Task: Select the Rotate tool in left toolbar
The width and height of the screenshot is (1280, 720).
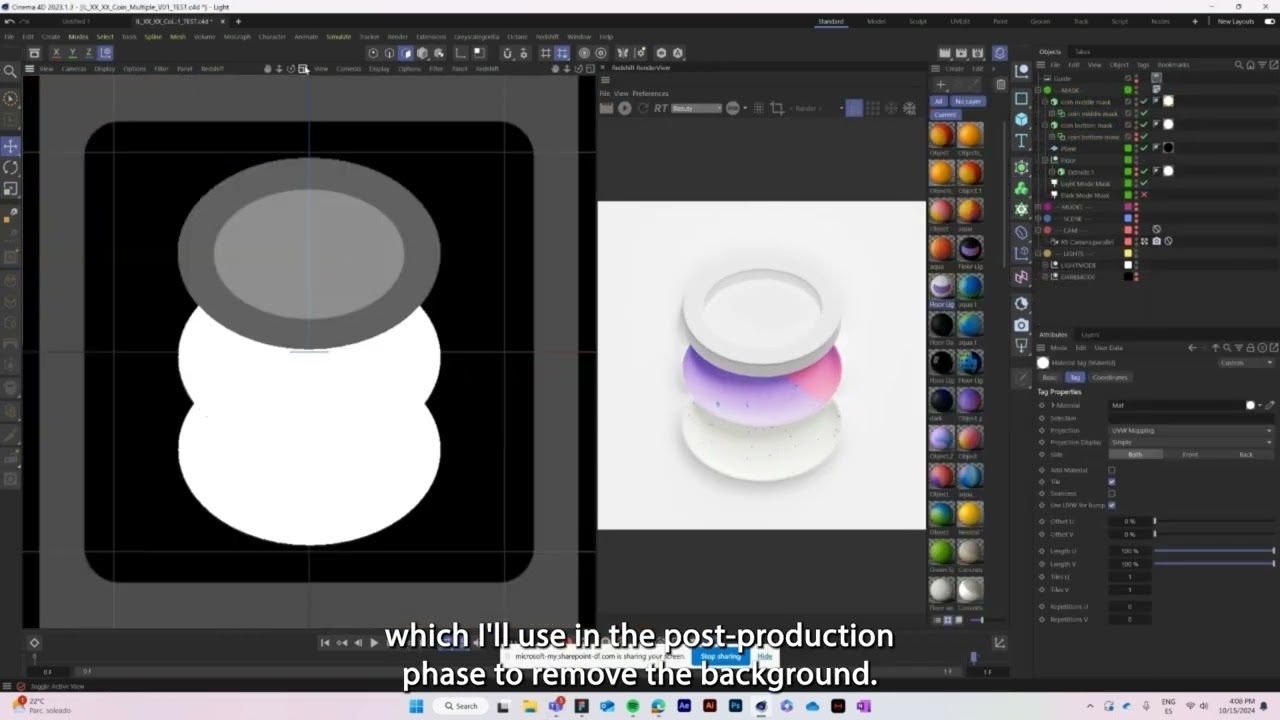Action: (10, 168)
